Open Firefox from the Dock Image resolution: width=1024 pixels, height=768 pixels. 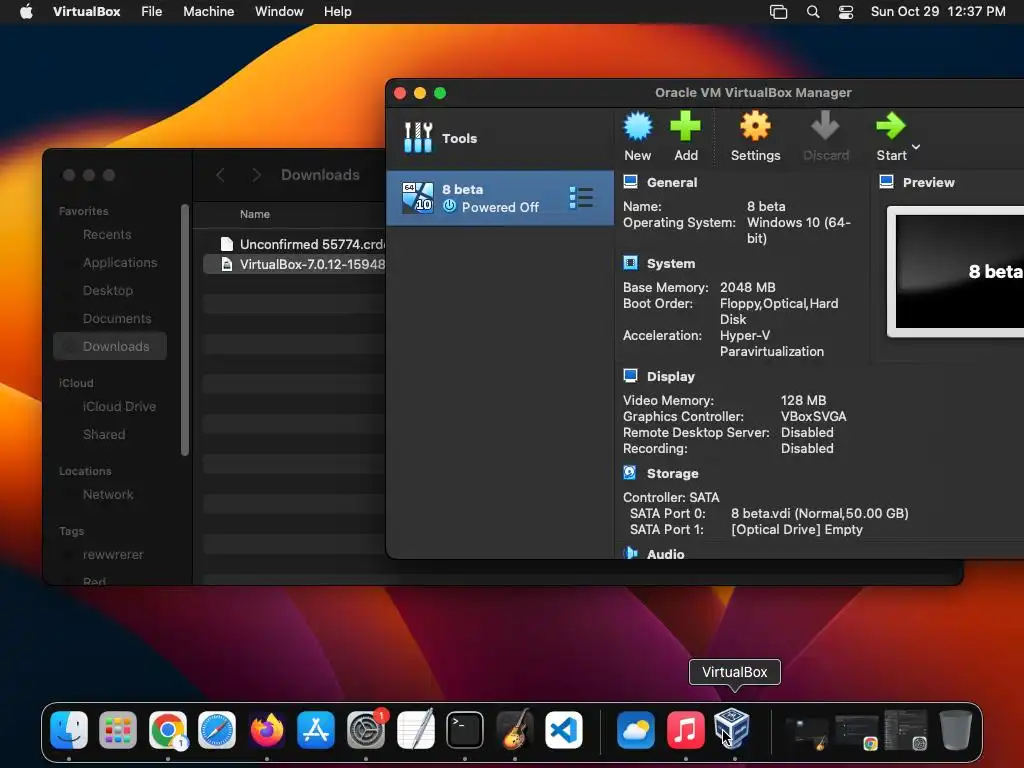[x=266, y=730]
